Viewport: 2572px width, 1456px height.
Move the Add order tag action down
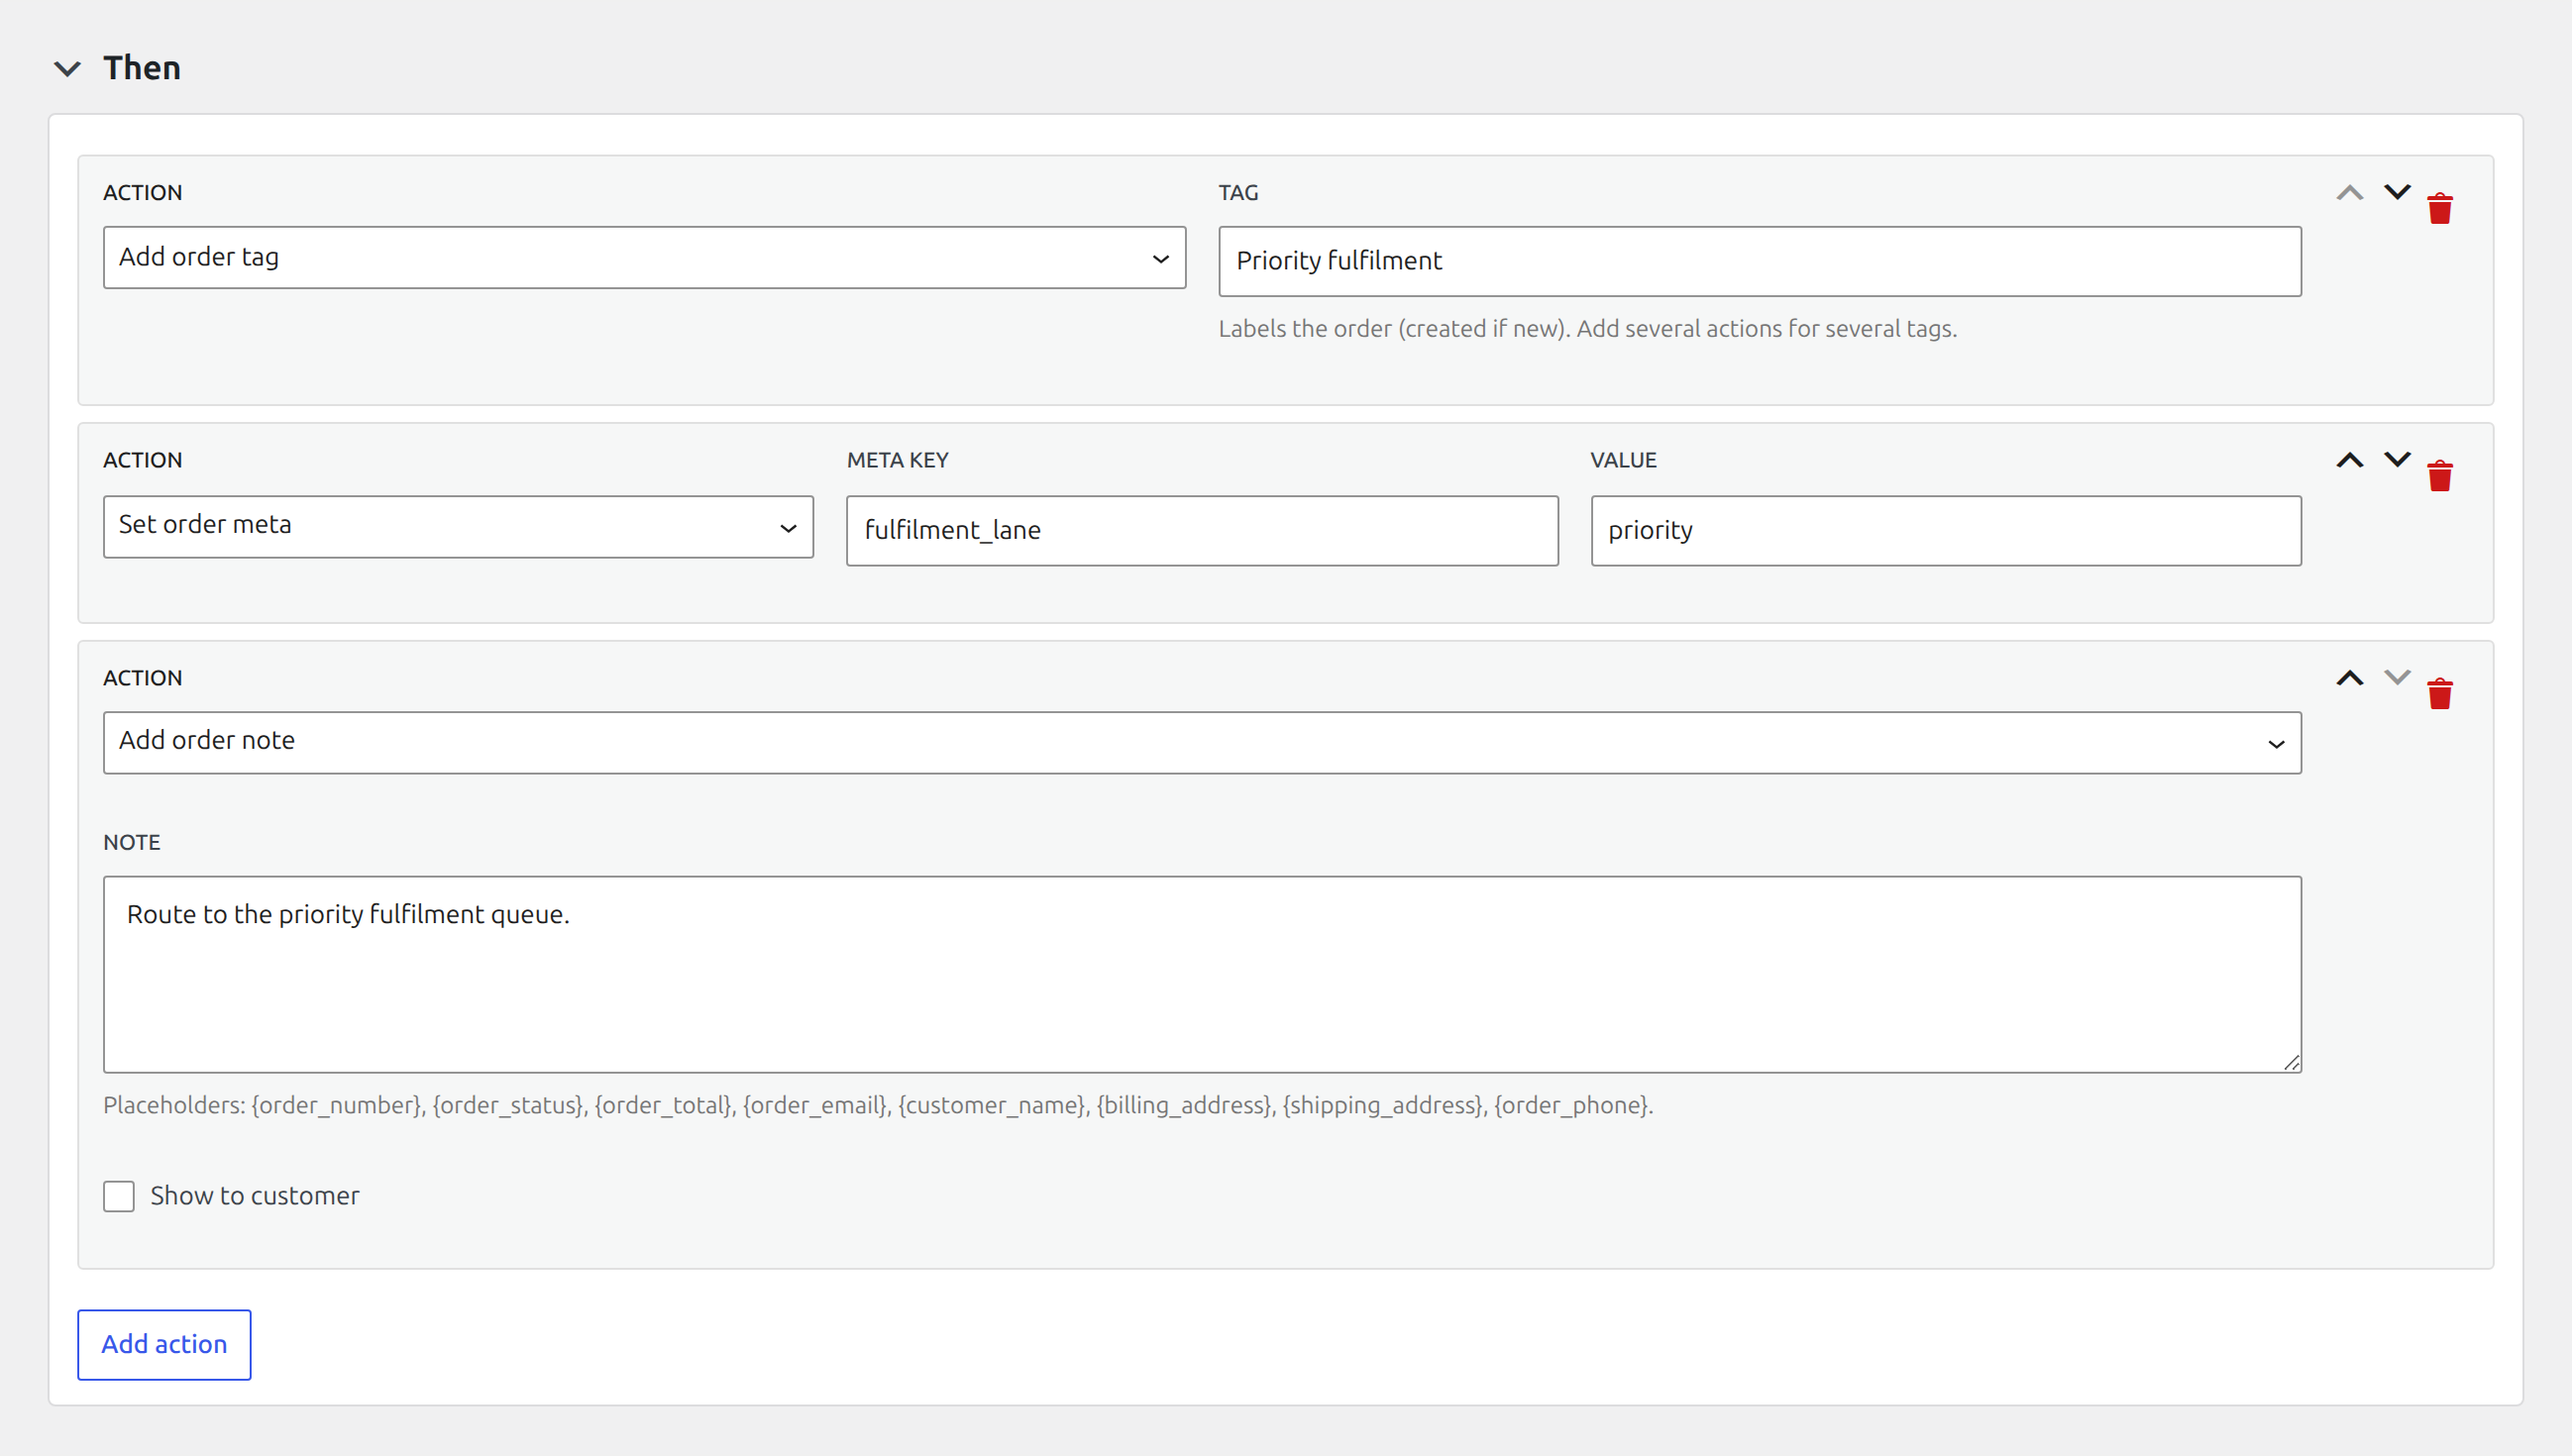[x=2397, y=192]
